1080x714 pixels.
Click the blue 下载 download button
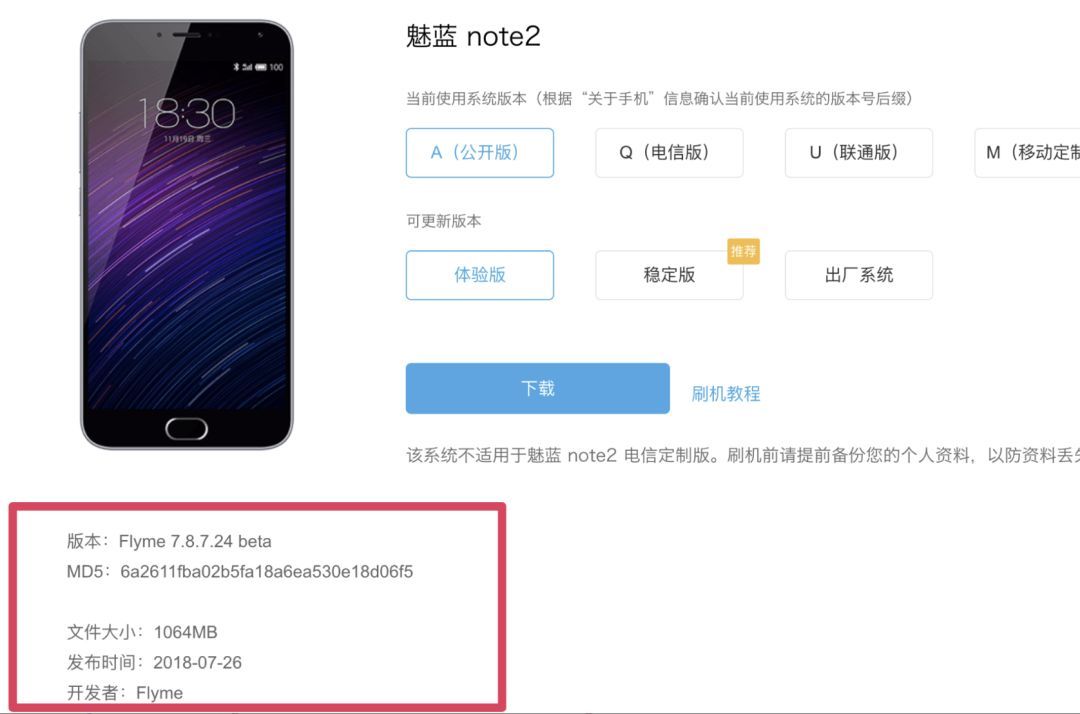[537, 388]
